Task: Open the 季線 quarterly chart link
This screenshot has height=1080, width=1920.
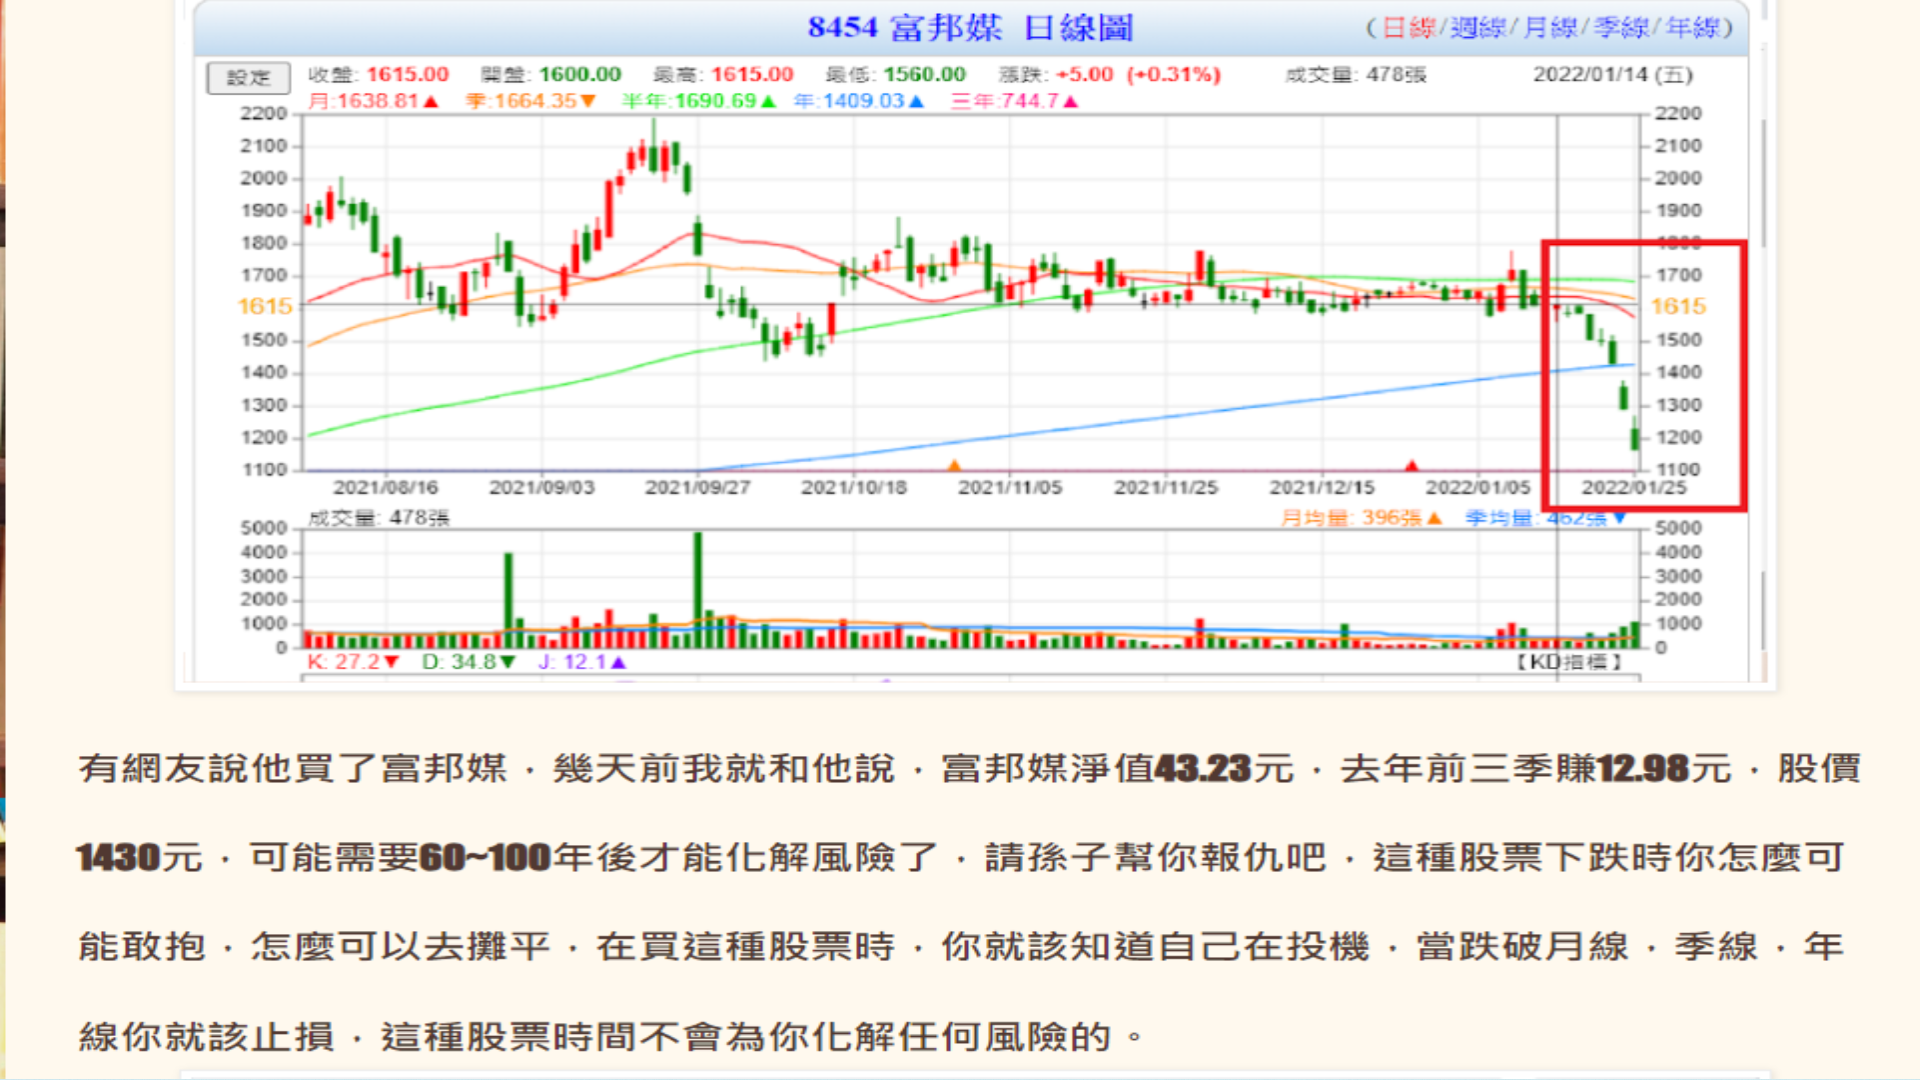Action: (x=1621, y=28)
